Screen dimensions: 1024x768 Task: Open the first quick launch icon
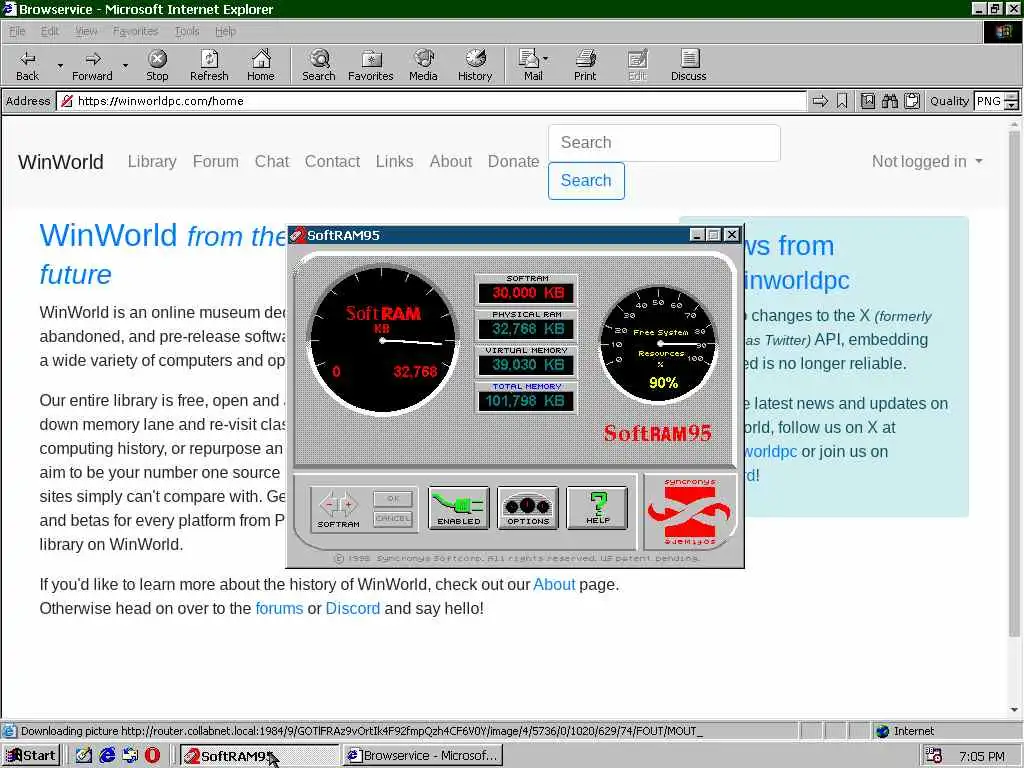coord(84,756)
